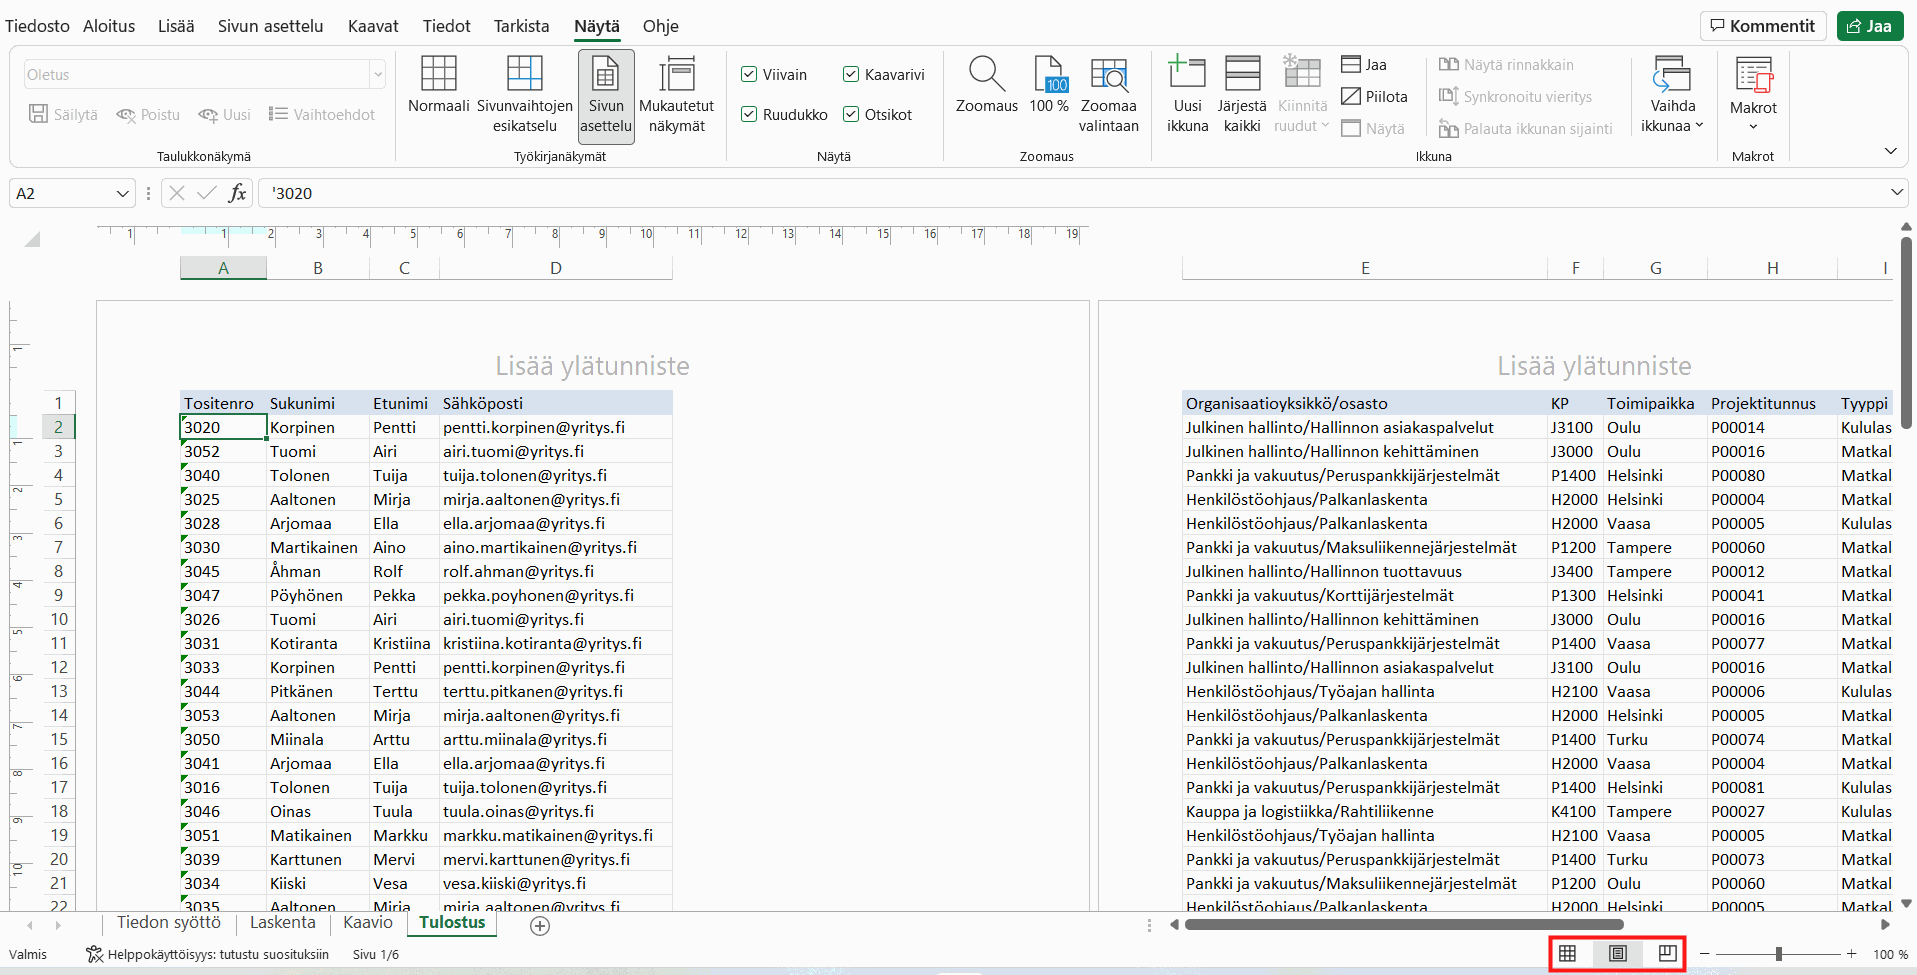The image size is (1917, 975).
Task: Click the green Jaa share button
Action: point(1870,26)
